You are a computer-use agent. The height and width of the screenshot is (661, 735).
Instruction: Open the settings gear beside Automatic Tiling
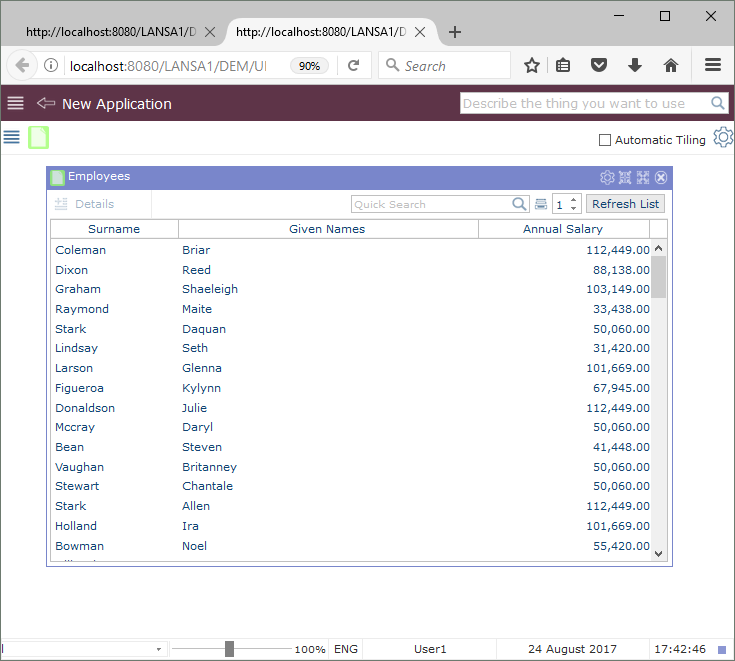click(723, 138)
